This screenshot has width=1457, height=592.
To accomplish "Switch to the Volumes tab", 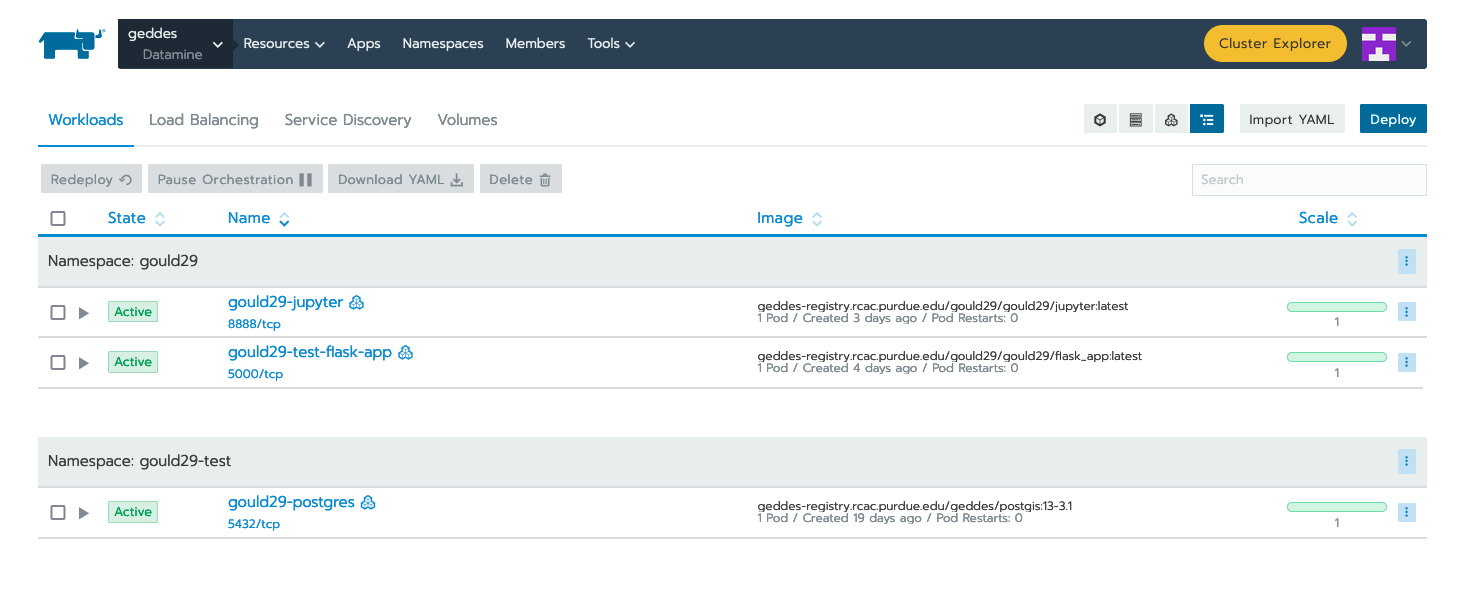I will point(466,119).
